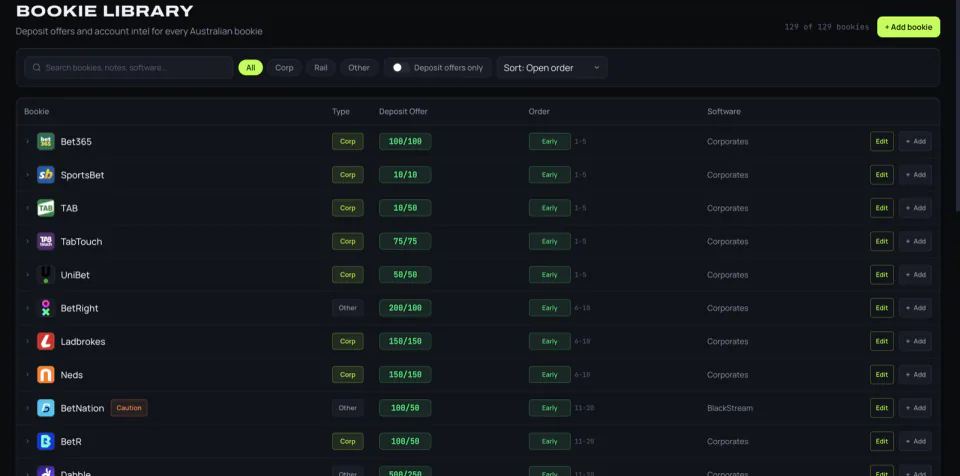Edit the Neds entry

tap(882, 374)
